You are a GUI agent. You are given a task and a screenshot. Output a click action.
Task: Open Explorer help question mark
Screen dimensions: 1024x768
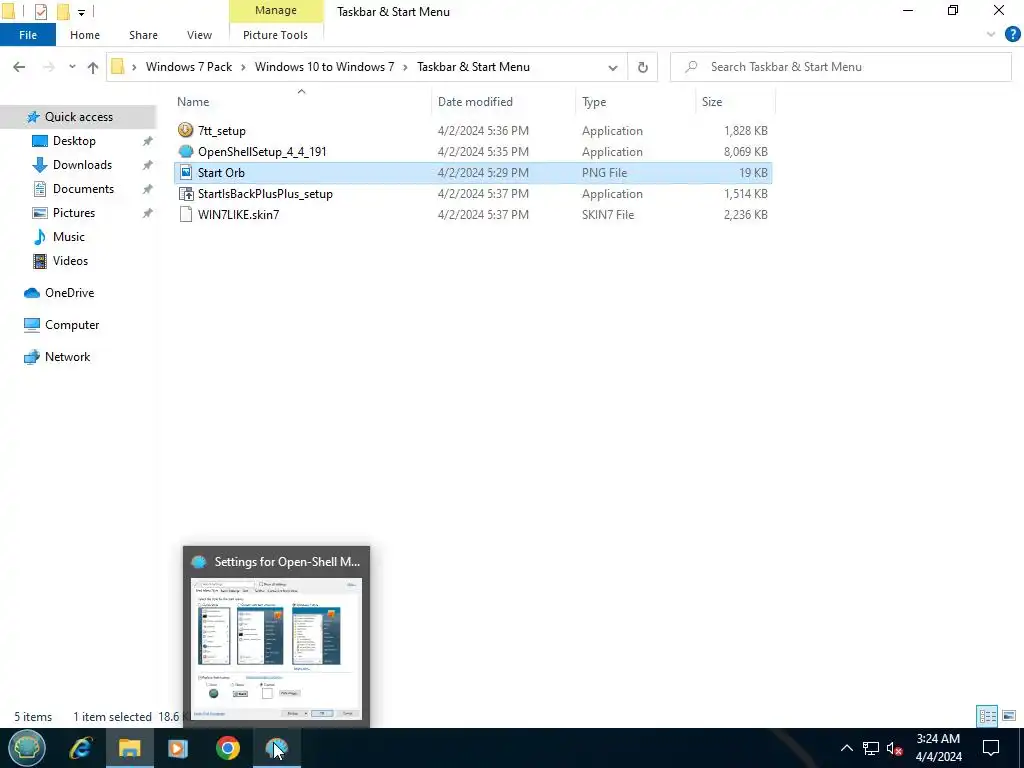coord(1012,35)
